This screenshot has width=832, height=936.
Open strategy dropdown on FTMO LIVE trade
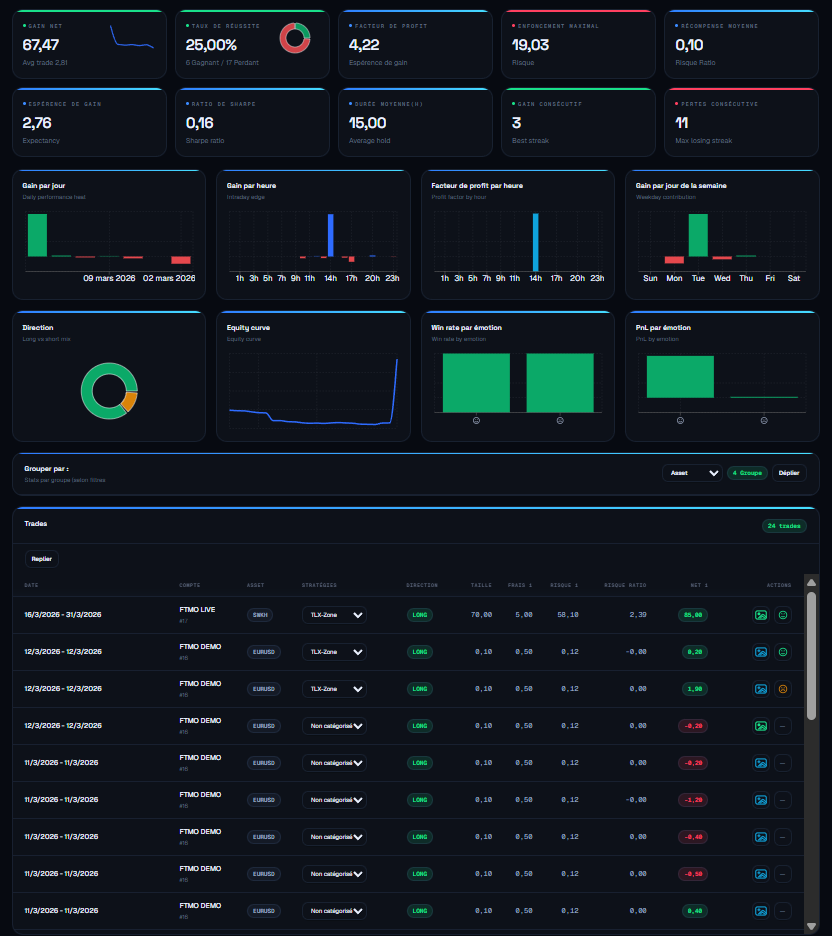click(334, 615)
